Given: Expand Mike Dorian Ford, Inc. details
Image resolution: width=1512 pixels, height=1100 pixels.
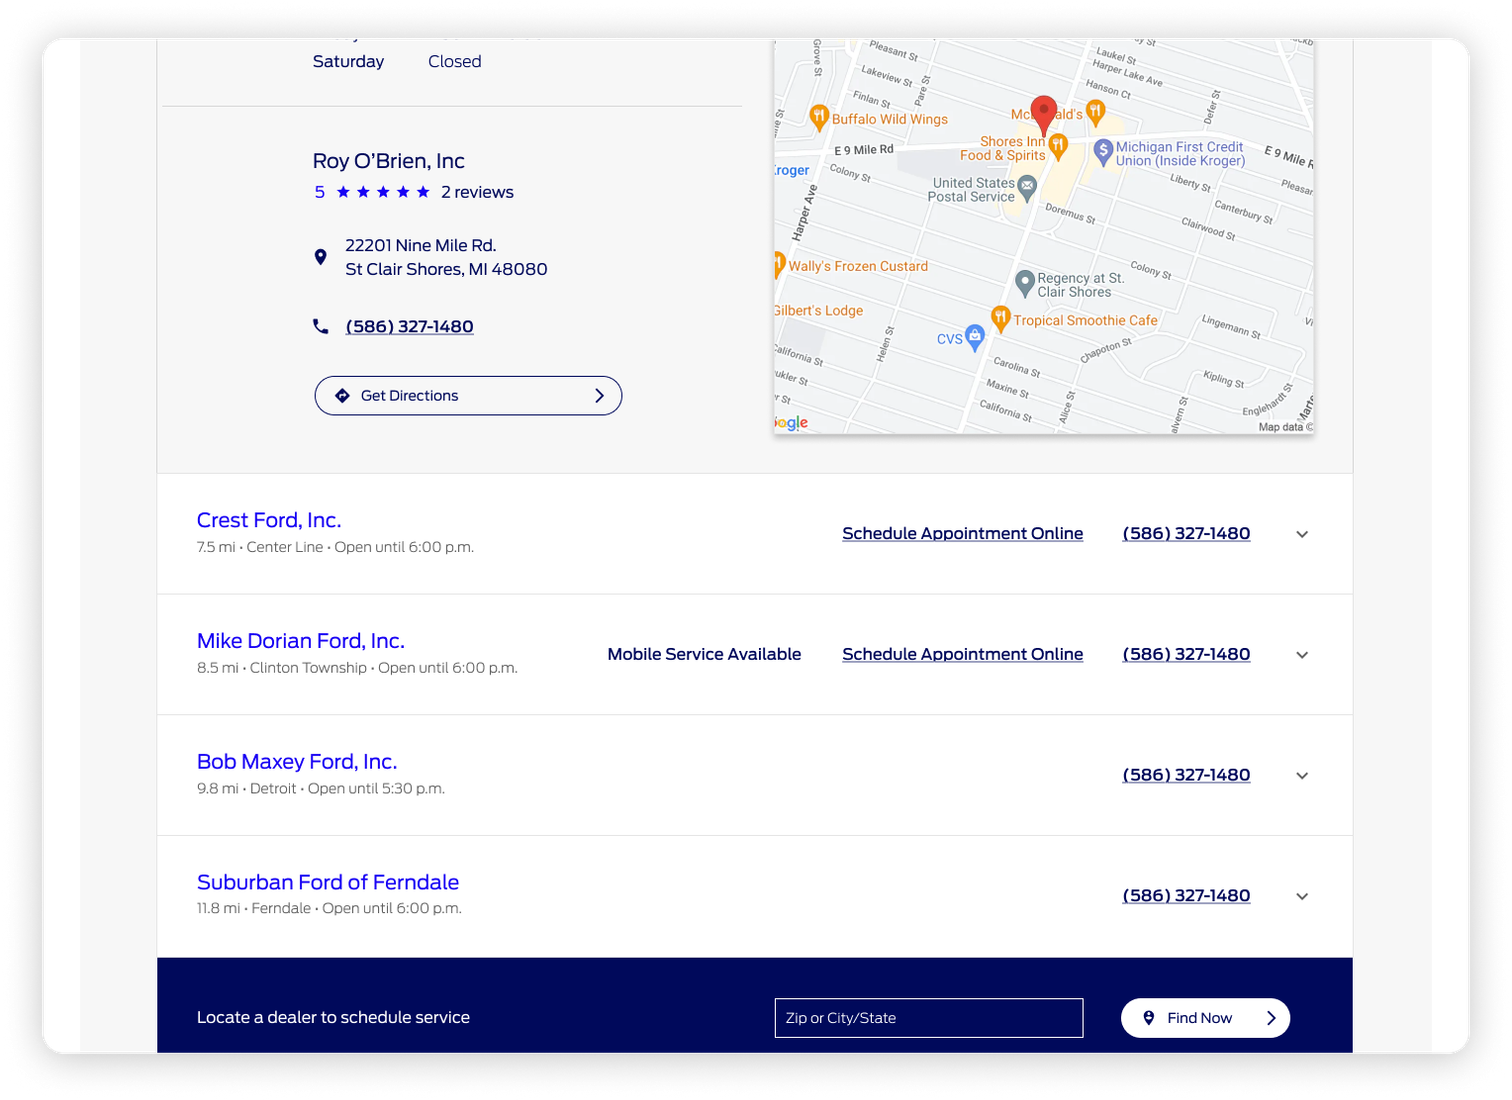Looking at the screenshot, I should click(1302, 655).
